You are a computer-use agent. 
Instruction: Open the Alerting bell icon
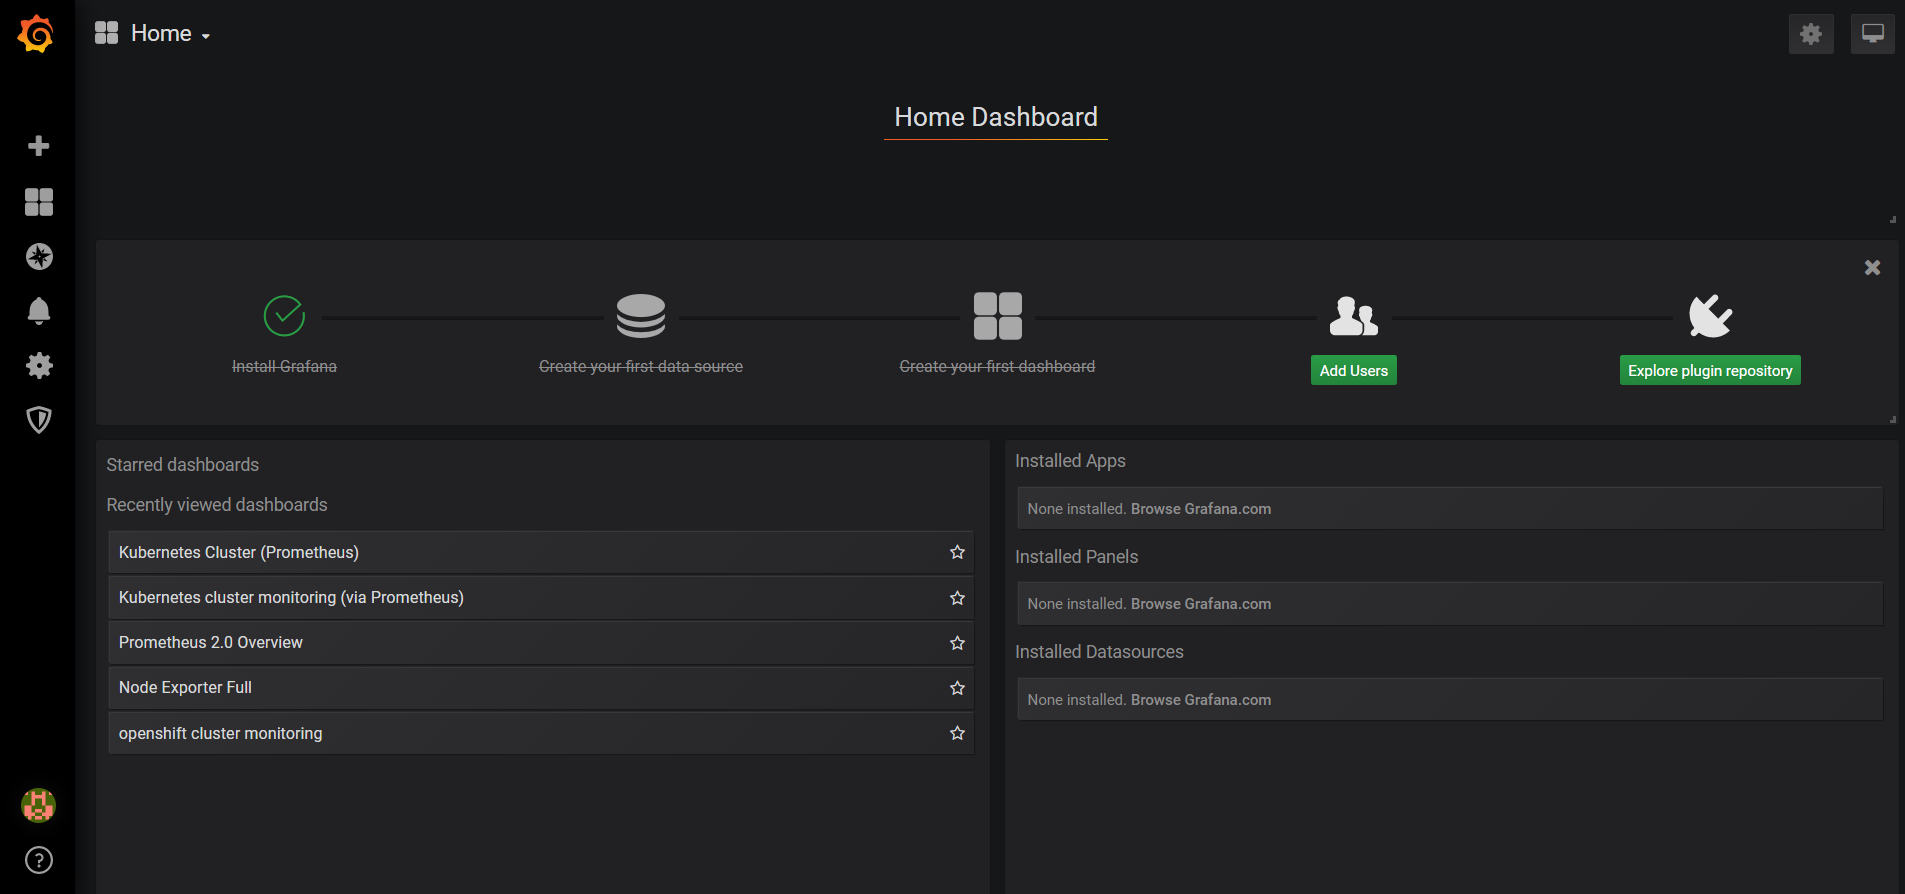pos(39,311)
